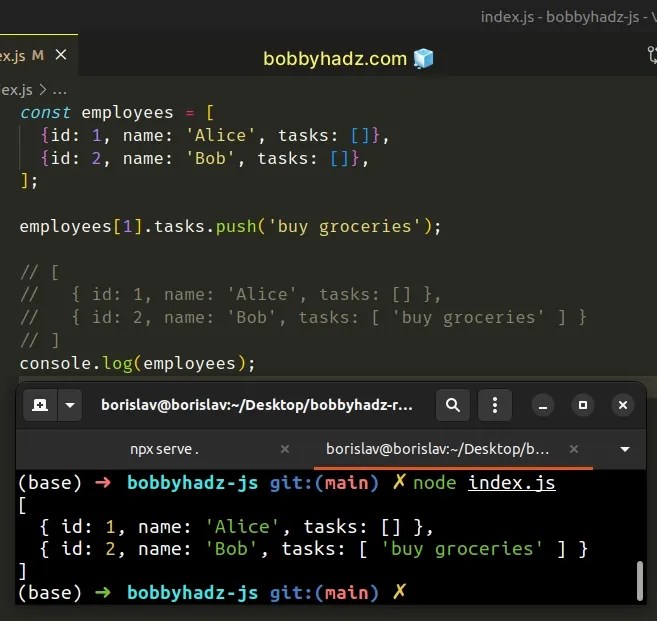Screen dimensions: 657x621
Task: Click 'bobbyhadz-js' in the last terminal prompt
Action: [x=192, y=593]
